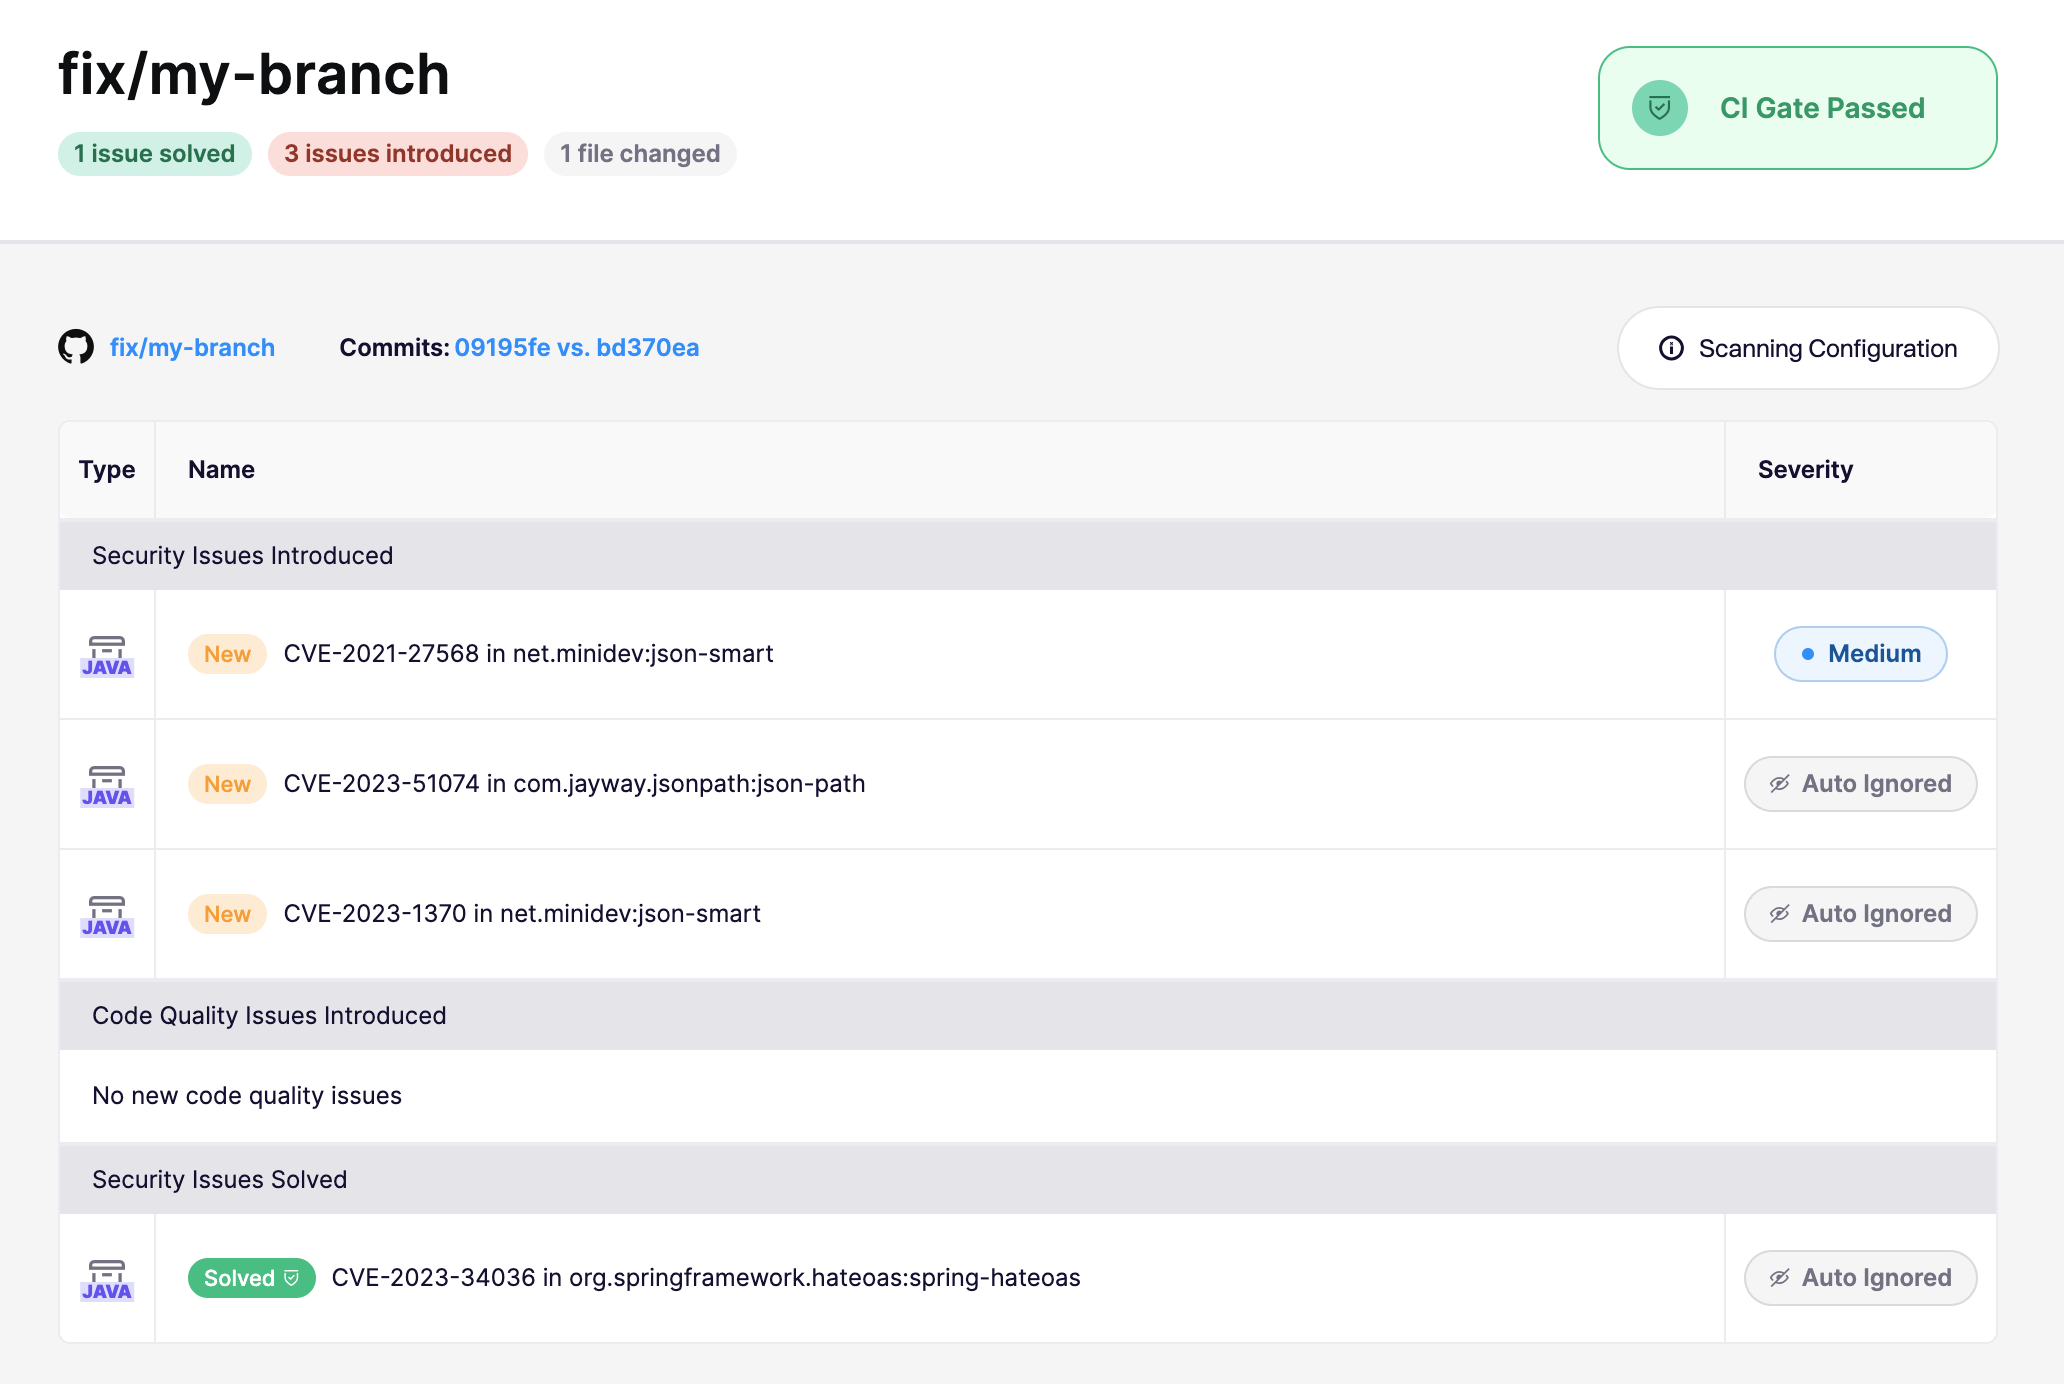Viewport: 2064px width, 1384px height.
Task: Collapse Security Issues Introduced section header
Action: 243,555
